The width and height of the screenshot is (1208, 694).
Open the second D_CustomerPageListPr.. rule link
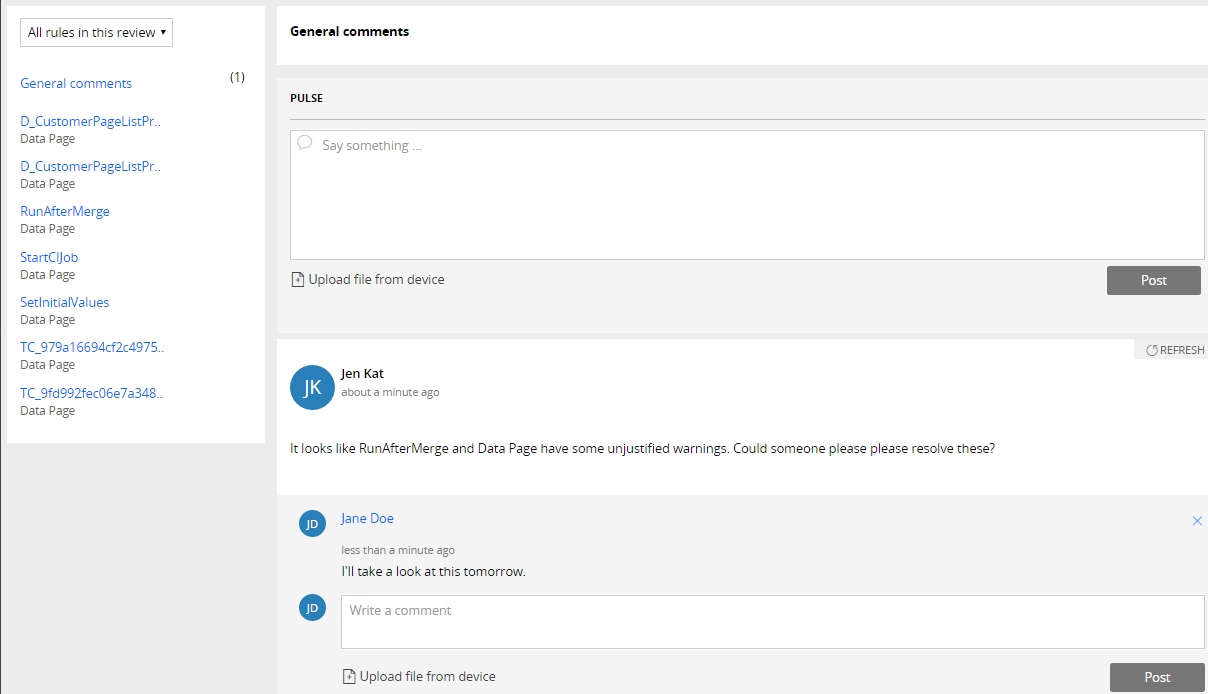[x=91, y=166]
